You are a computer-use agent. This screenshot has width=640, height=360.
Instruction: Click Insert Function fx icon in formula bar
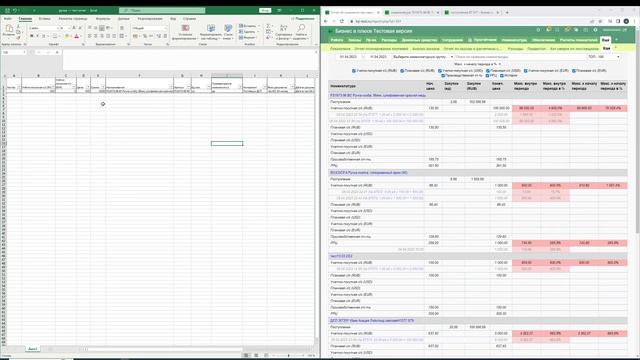57,52
